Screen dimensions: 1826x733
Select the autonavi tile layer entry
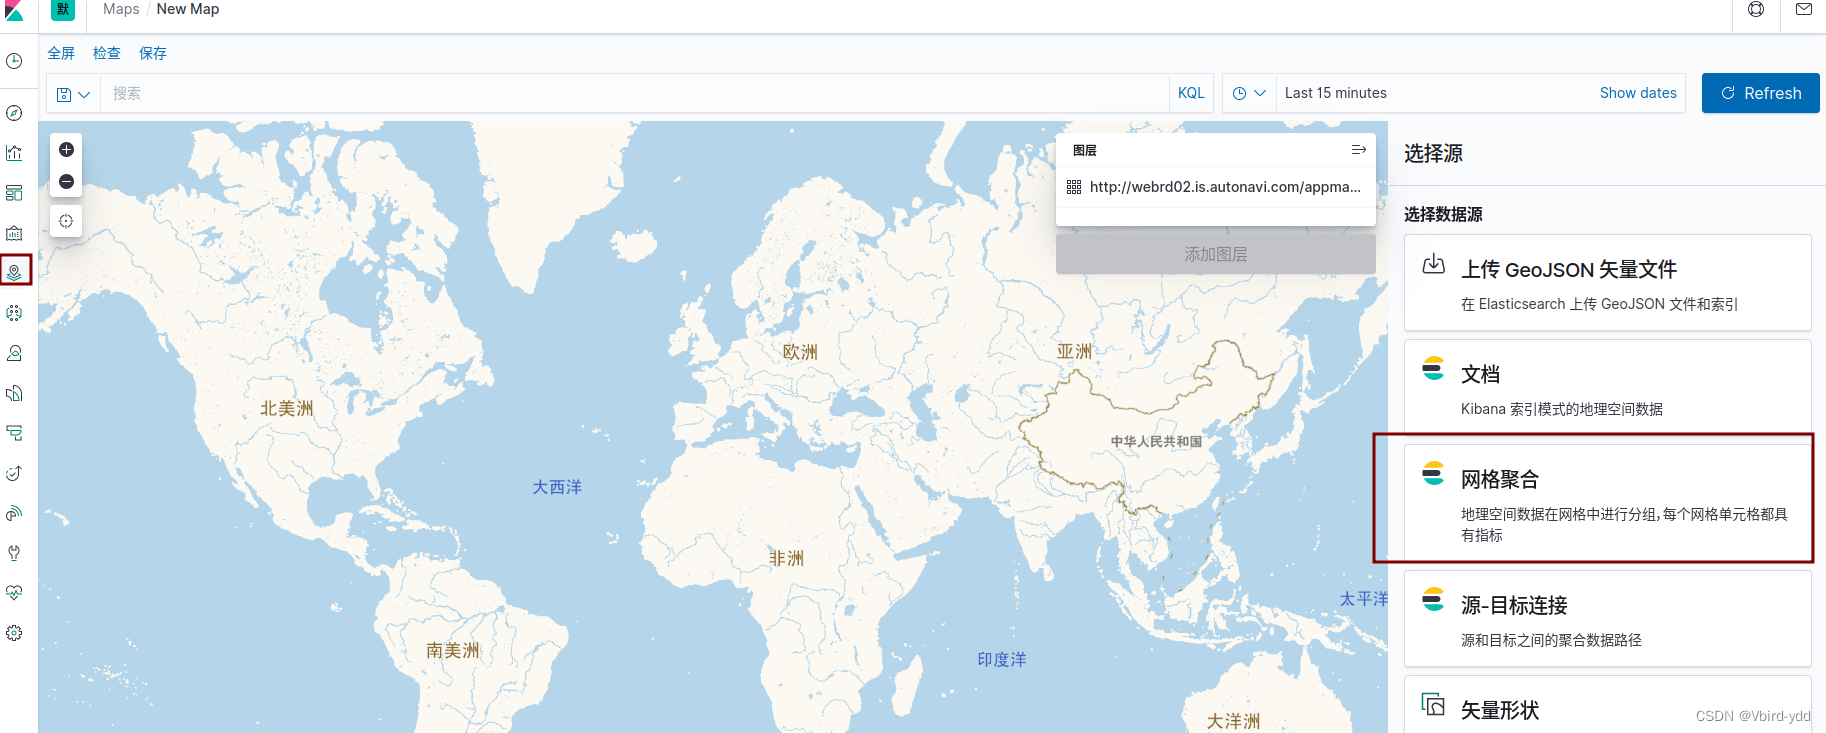pyautogui.click(x=1216, y=187)
